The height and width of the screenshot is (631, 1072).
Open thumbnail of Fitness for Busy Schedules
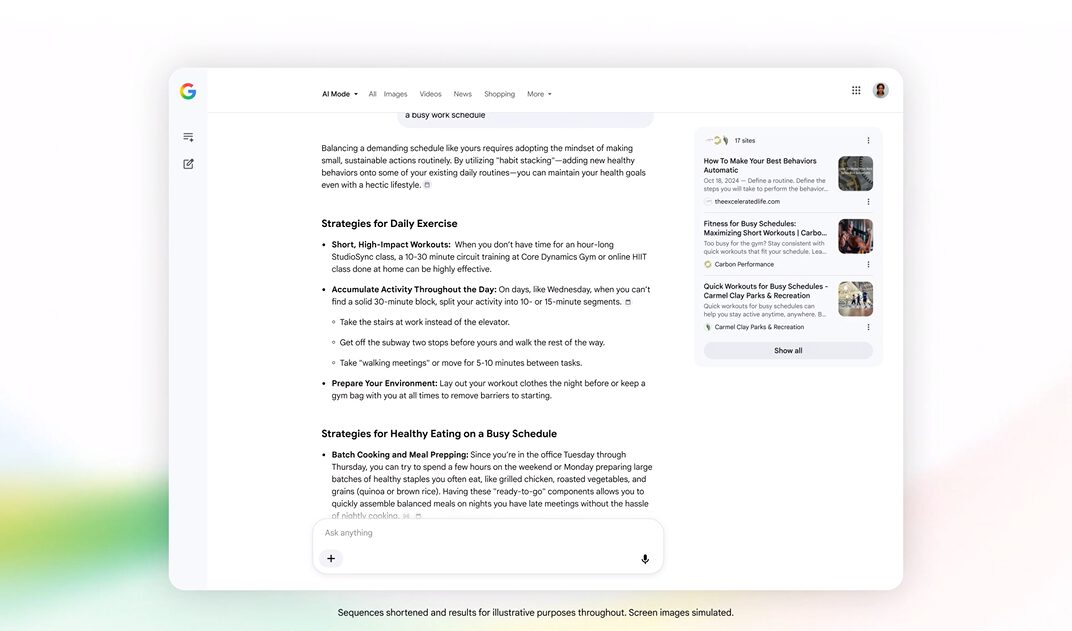[x=855, y=237]
